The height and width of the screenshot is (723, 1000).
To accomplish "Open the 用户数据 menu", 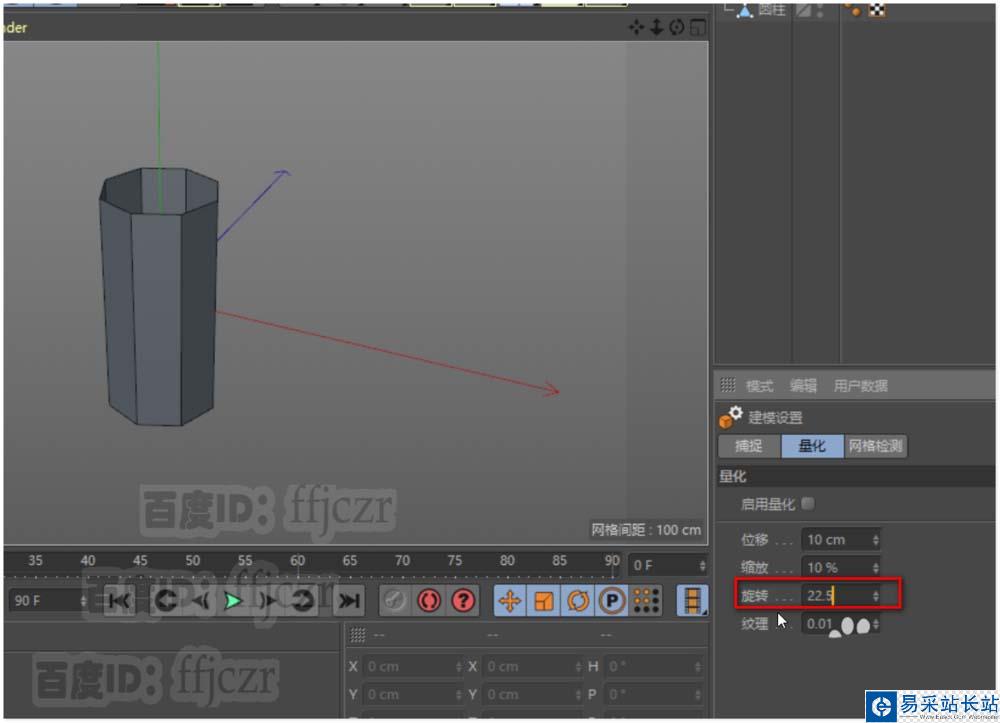I will tap(860, 386).
